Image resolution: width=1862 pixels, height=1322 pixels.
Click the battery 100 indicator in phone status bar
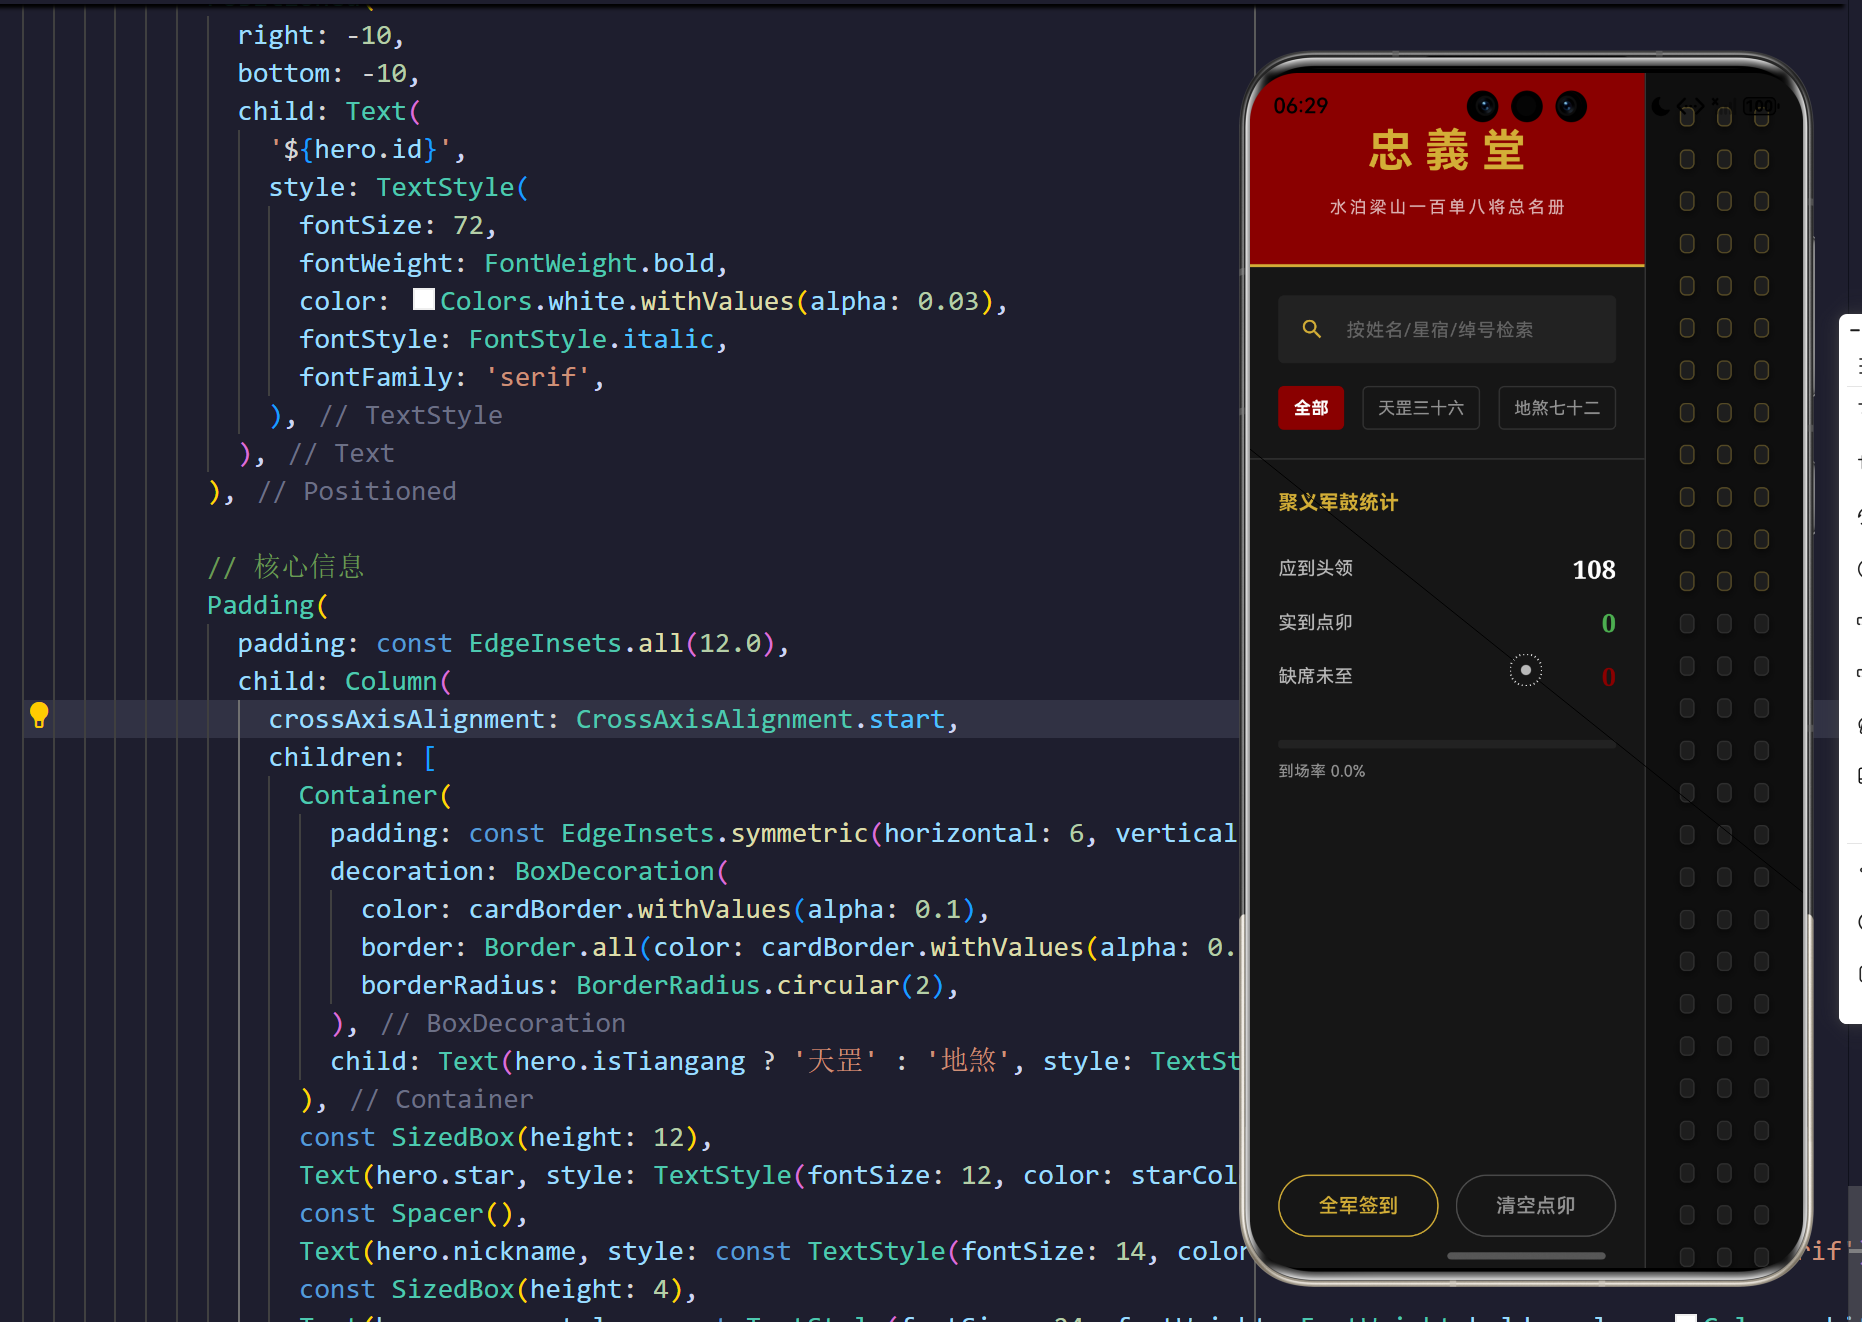pos(1760,106)
